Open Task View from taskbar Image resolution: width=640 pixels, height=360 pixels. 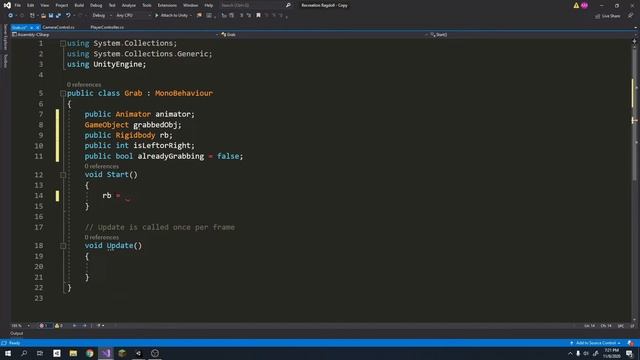coord(40,353)
